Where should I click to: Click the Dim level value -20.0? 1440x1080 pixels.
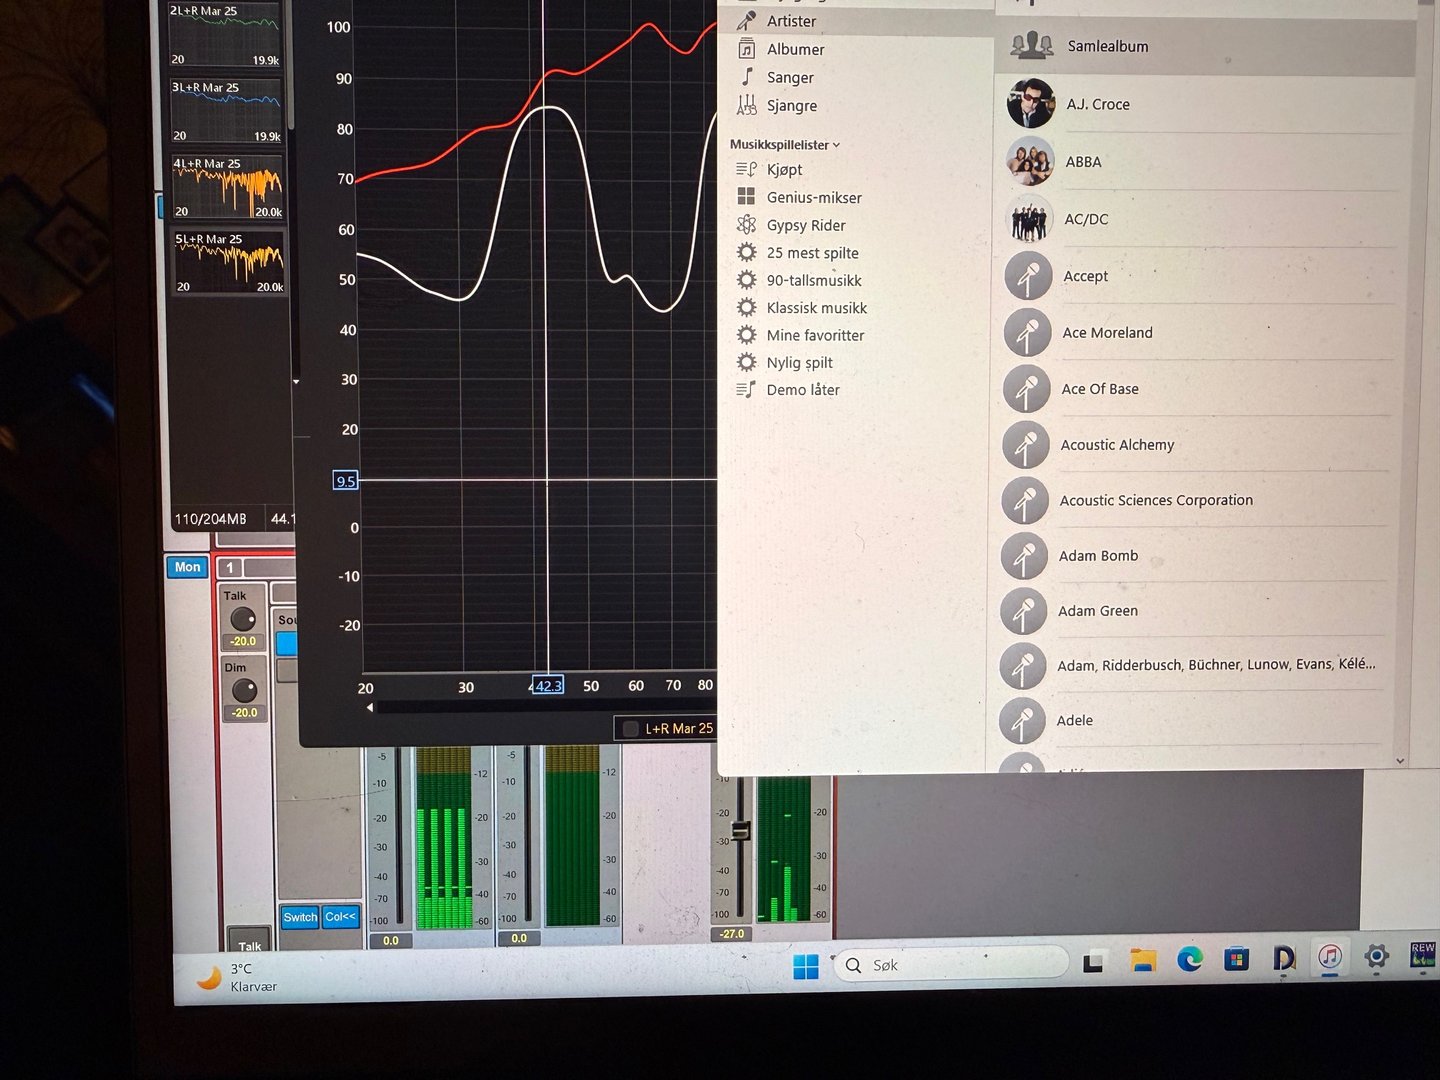[245, 713]
